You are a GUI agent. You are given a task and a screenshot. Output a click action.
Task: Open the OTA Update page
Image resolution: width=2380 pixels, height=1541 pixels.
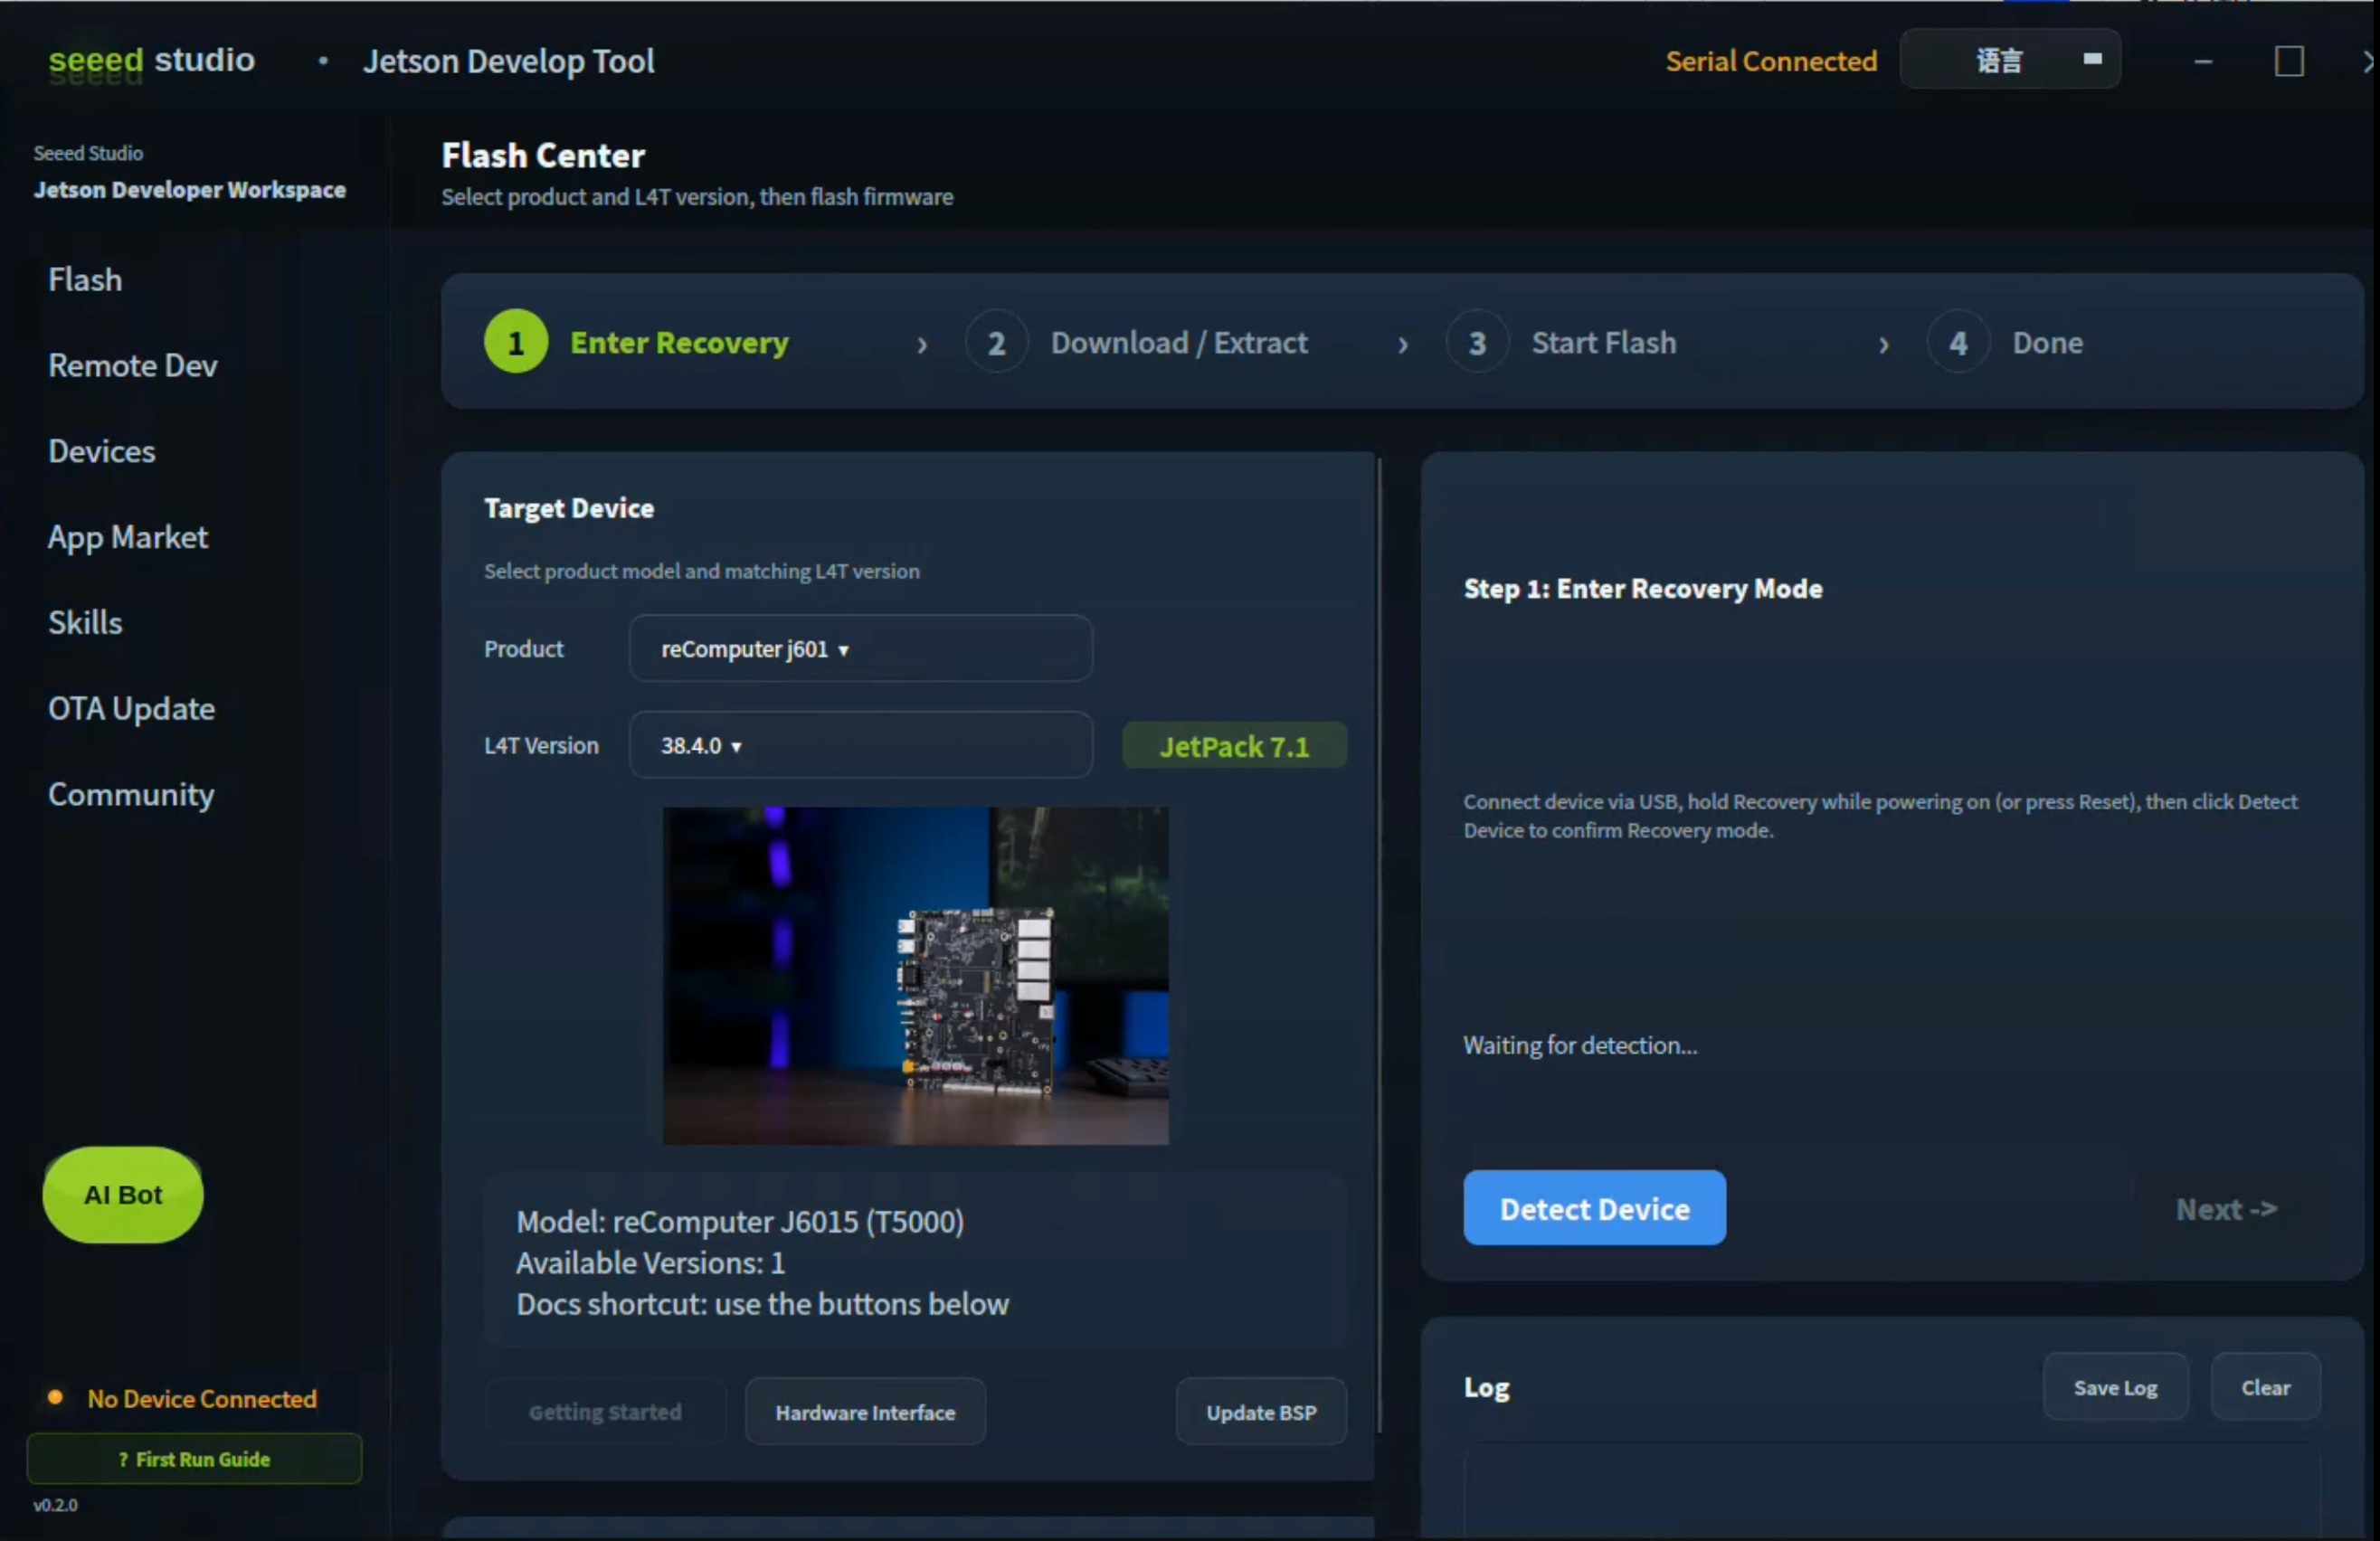pyautogui.click(x=132, y=709)
